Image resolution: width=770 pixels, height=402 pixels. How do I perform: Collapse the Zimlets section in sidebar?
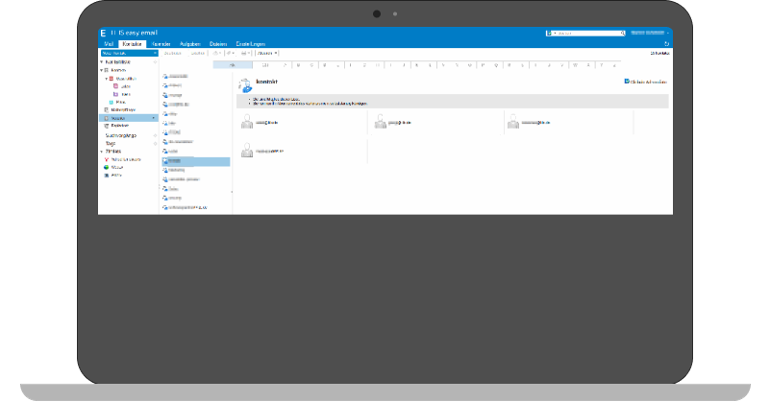[x=101, y=151]
